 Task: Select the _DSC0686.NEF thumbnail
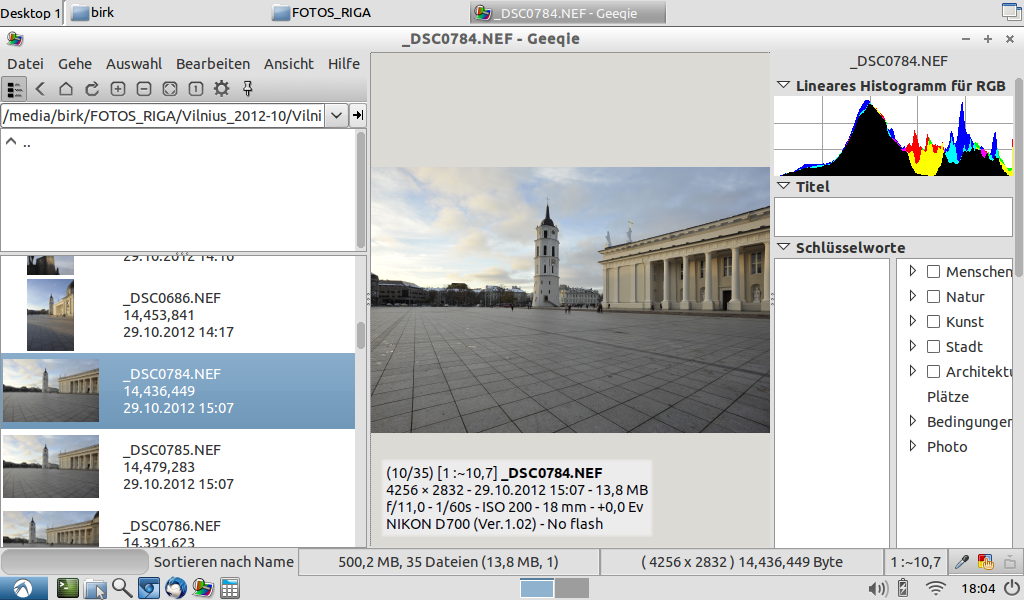click(50, 315)
